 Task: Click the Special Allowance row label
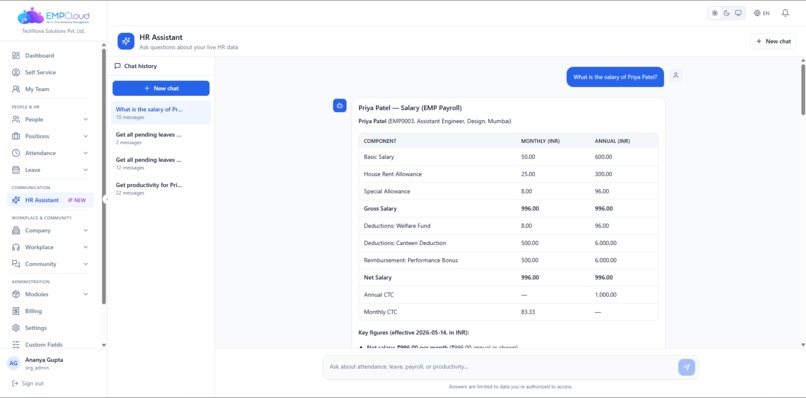(387, 191)
